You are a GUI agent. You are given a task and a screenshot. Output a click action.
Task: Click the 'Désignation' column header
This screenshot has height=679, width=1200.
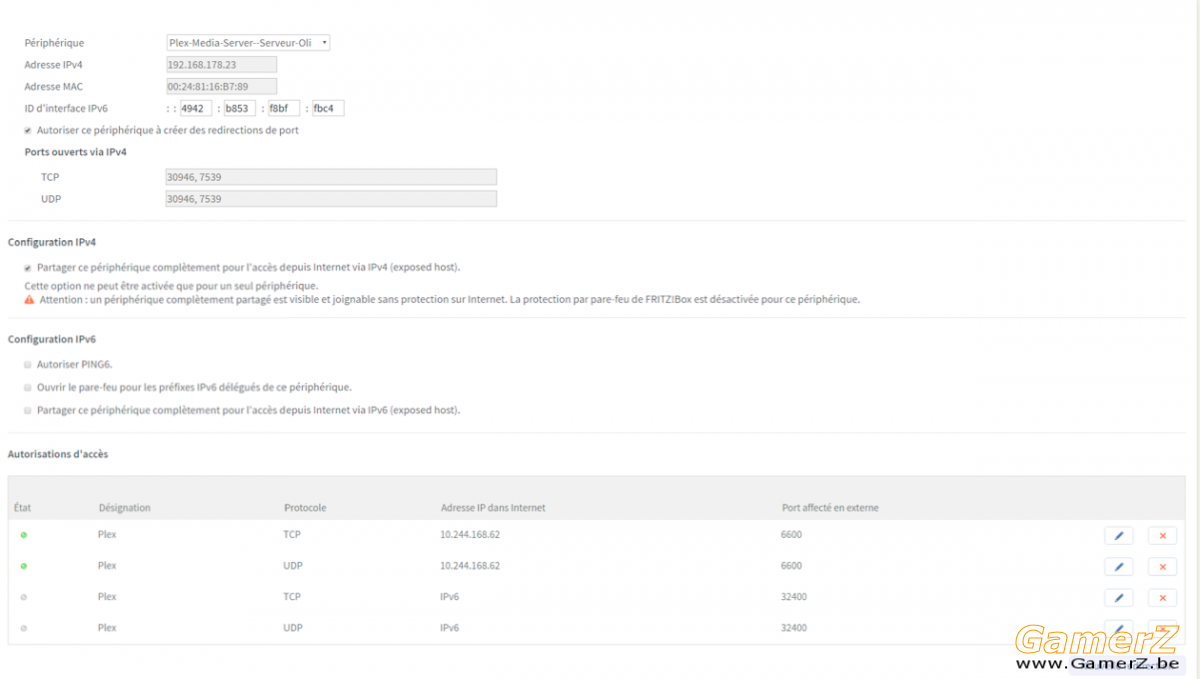(125, 508)
